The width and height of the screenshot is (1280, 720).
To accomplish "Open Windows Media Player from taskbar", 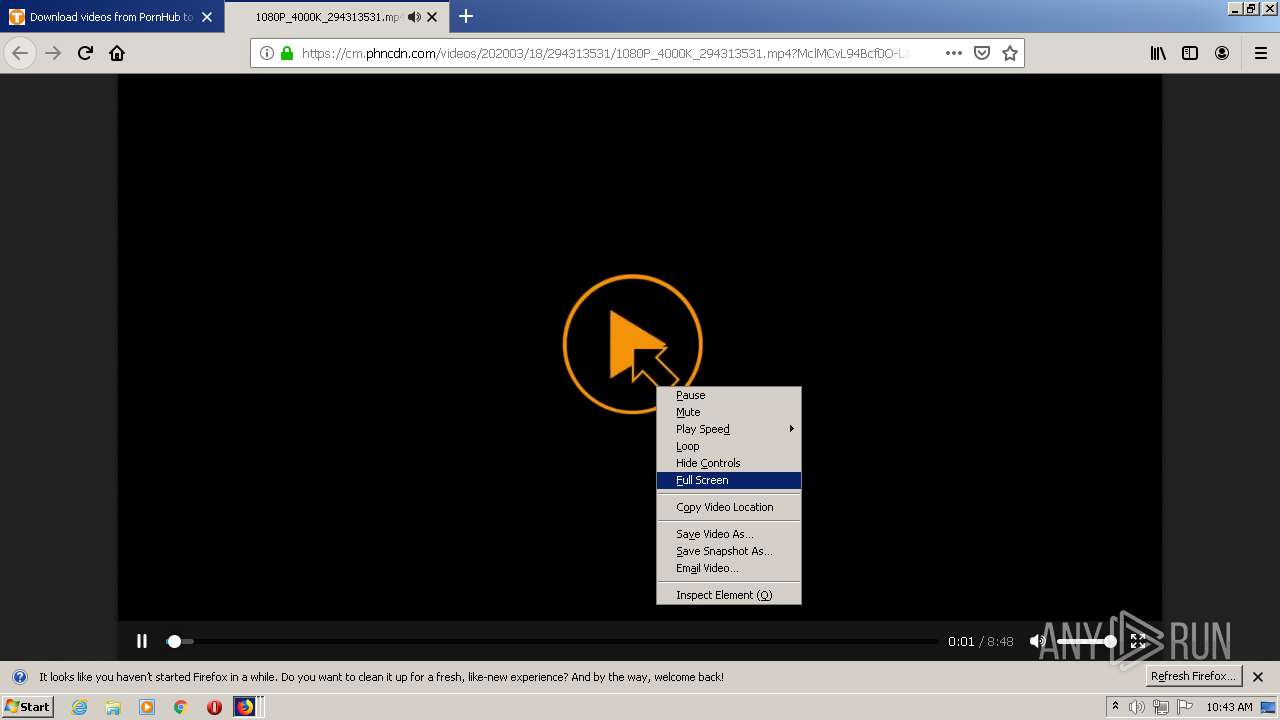I will (147, 707).
